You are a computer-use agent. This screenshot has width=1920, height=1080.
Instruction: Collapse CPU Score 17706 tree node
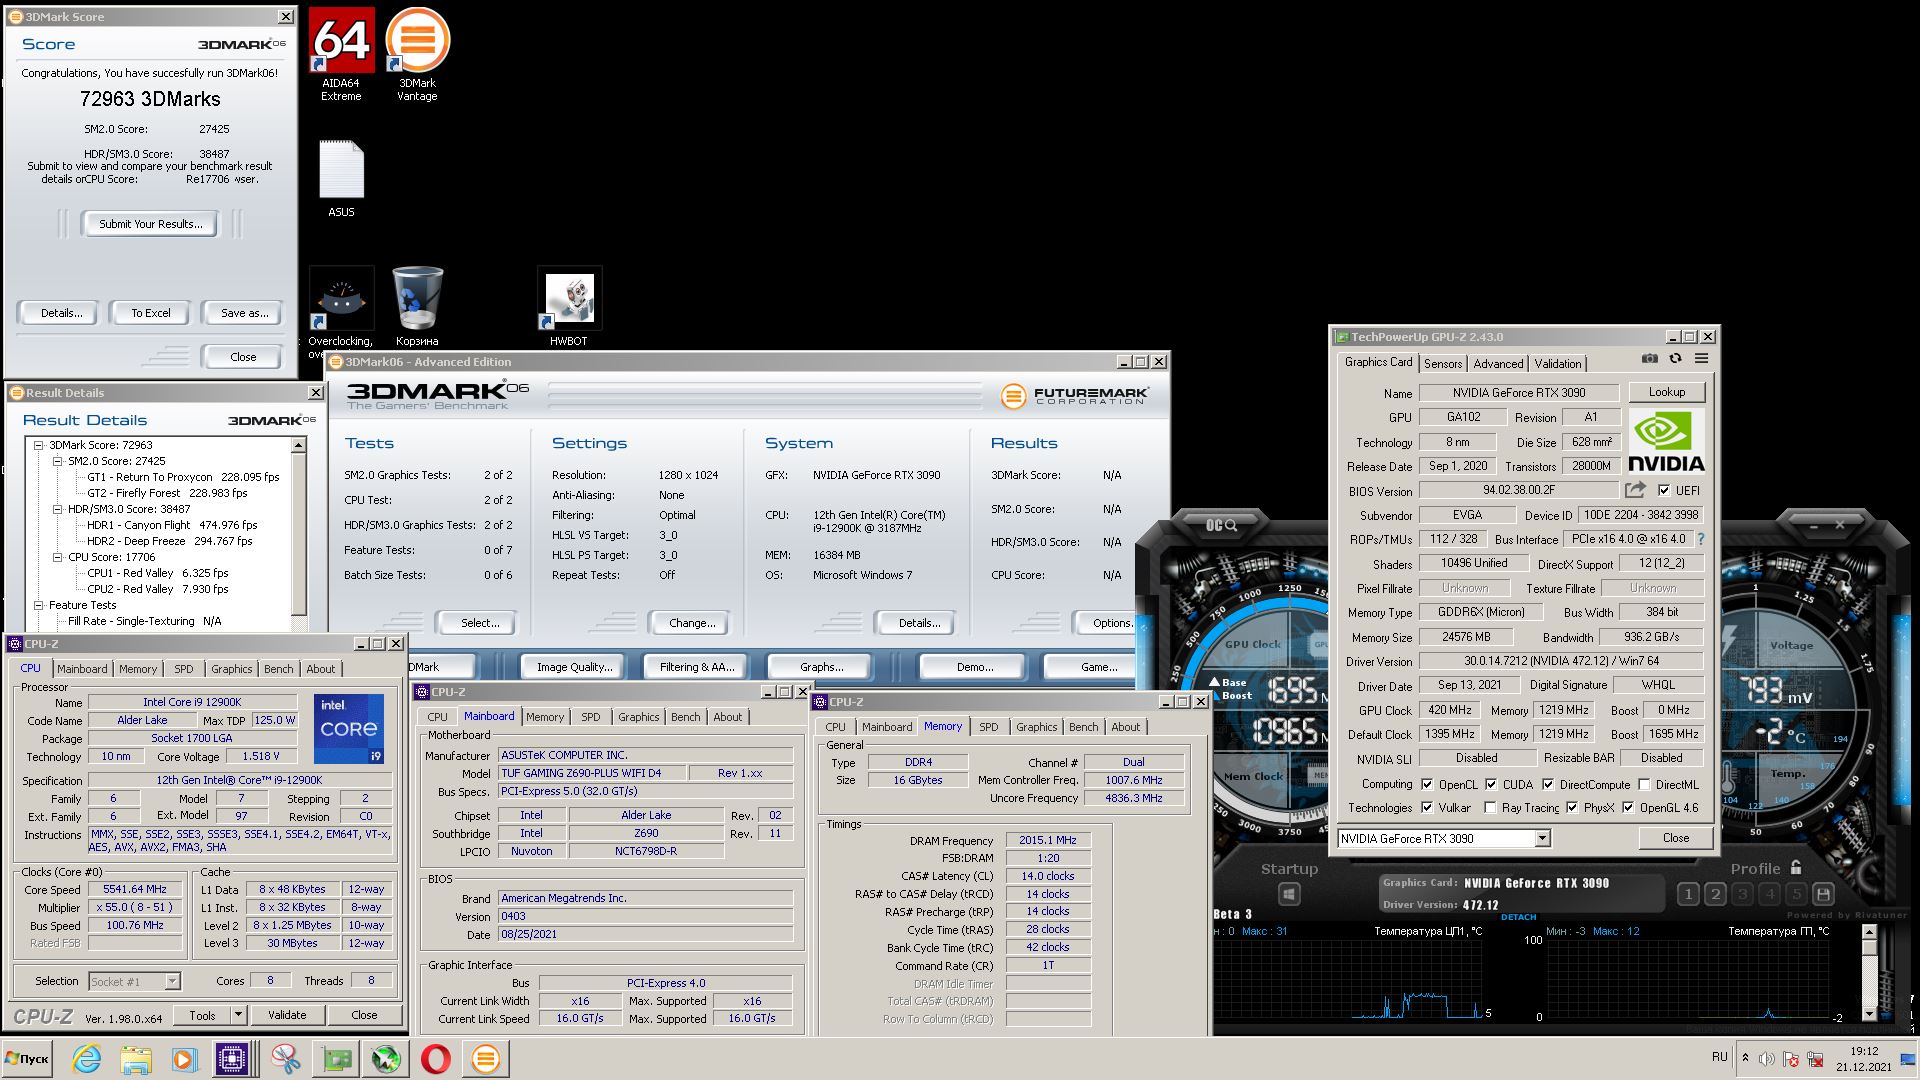point(58,557)
